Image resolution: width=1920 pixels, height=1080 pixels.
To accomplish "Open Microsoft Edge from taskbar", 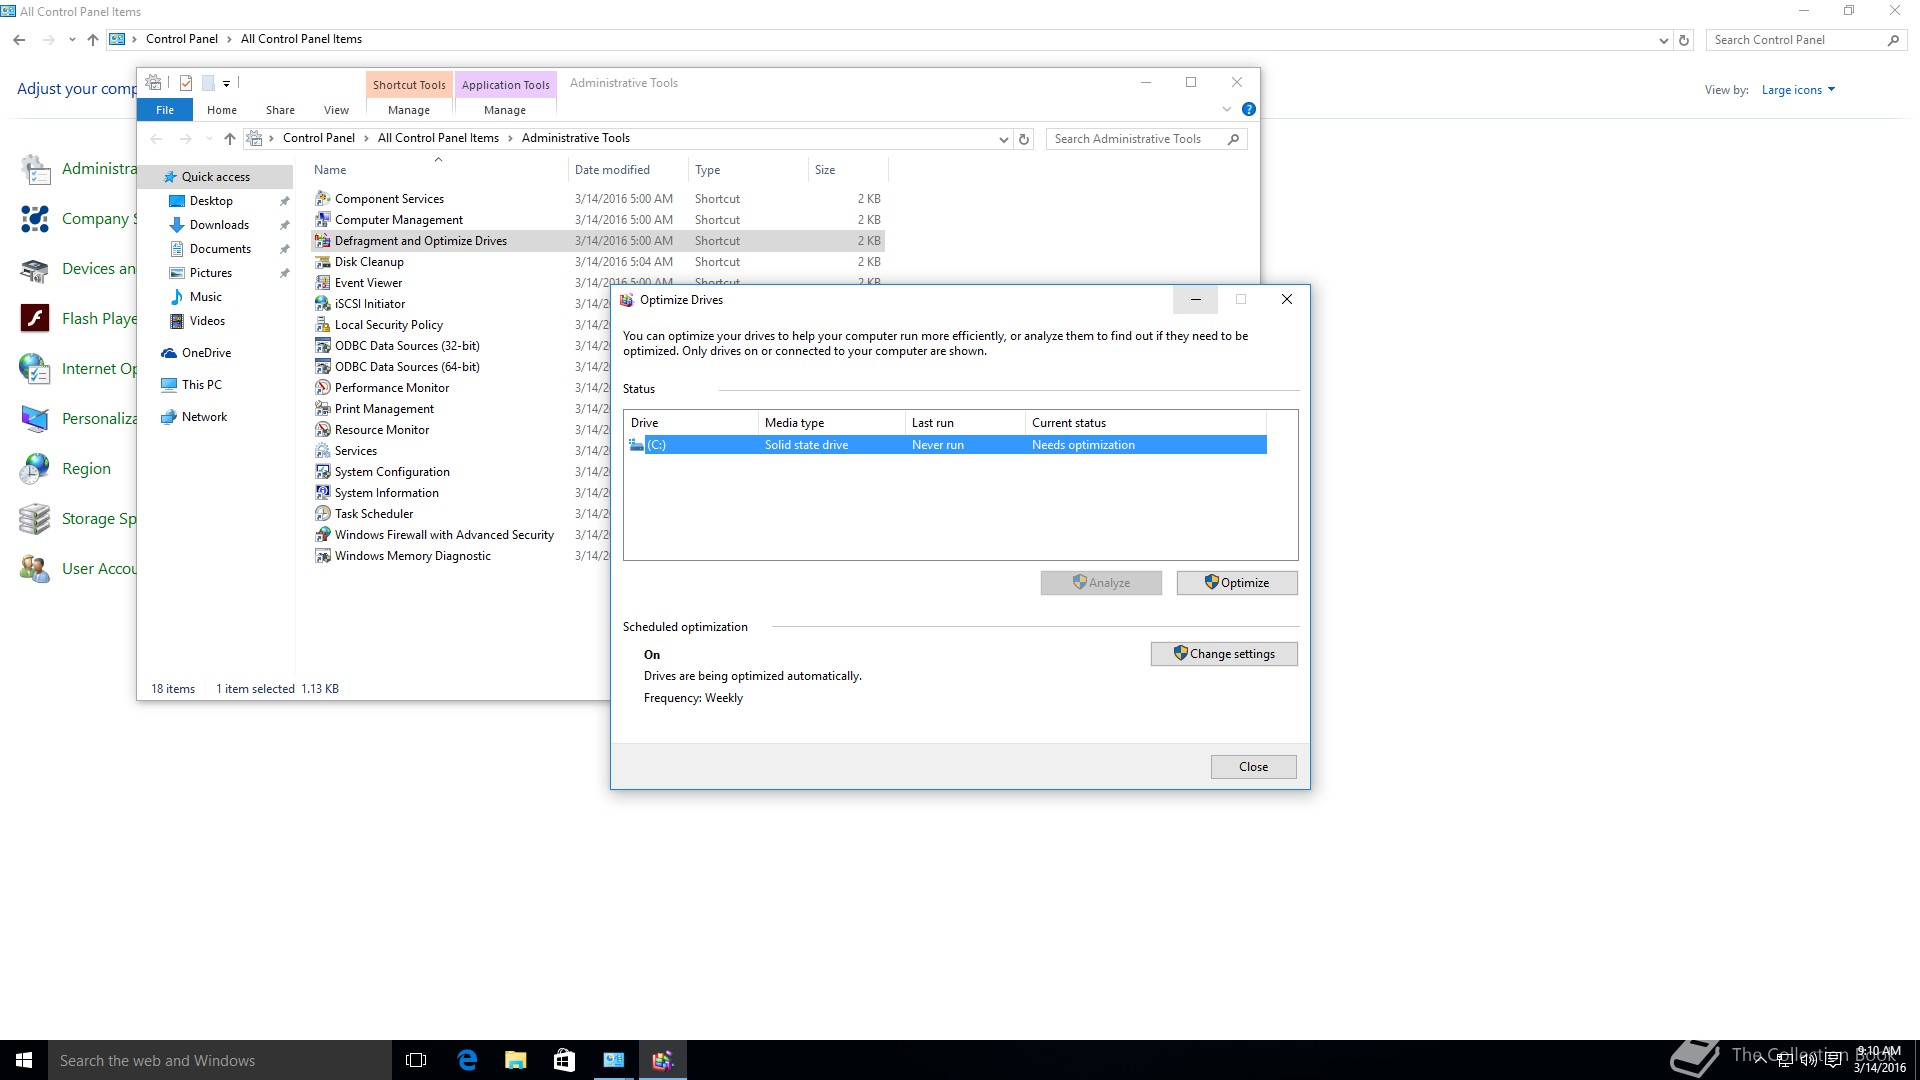I will click(467, 1060).
